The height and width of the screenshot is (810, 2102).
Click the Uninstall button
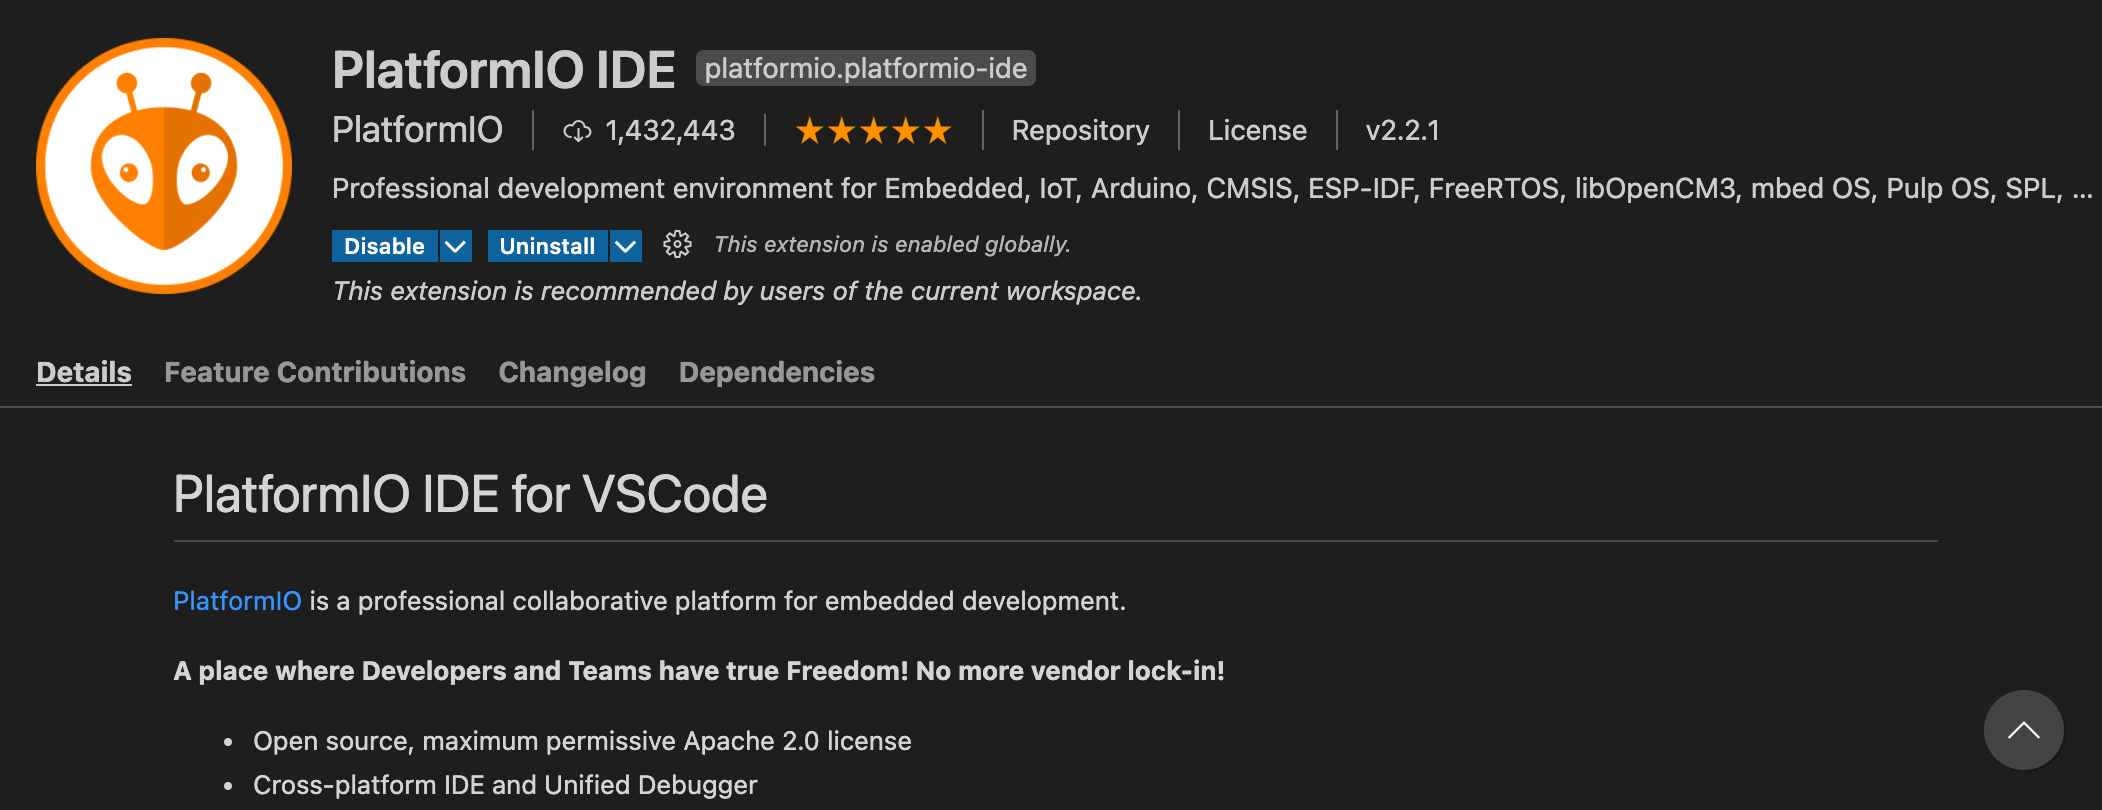point(547,246)
